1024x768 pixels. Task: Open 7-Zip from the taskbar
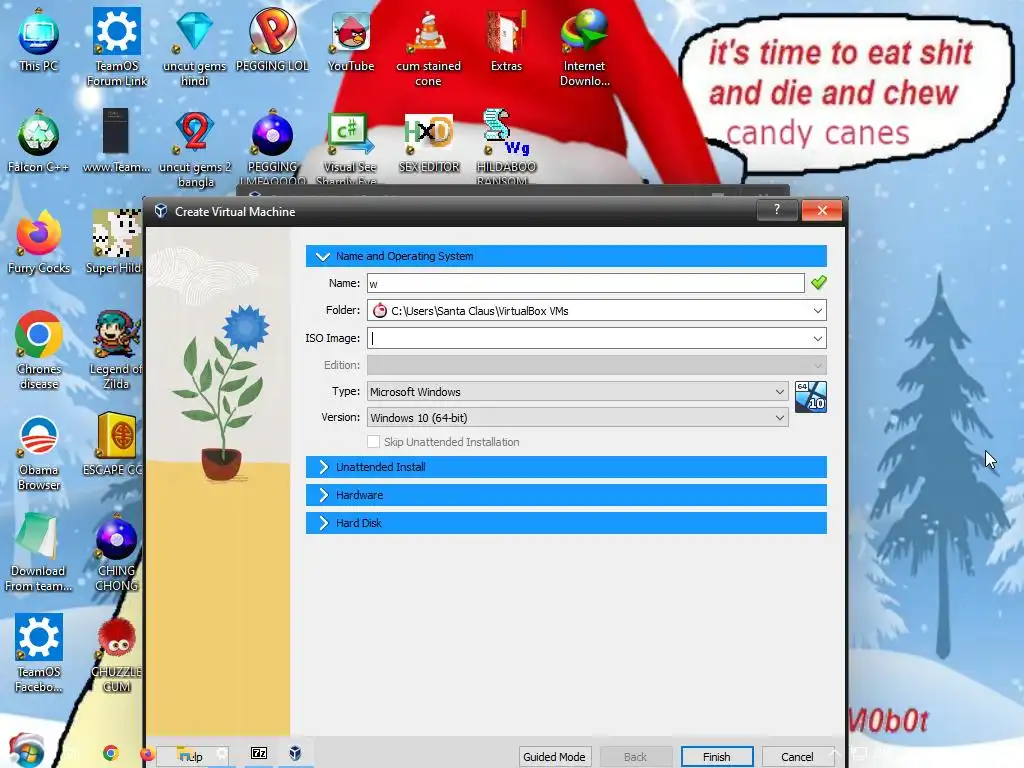pos(259,753)
